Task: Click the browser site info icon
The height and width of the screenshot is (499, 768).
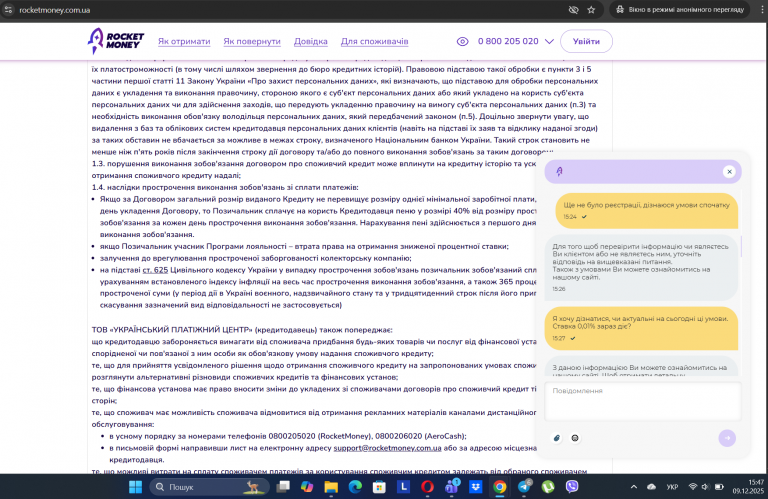Action: (8, 10)
